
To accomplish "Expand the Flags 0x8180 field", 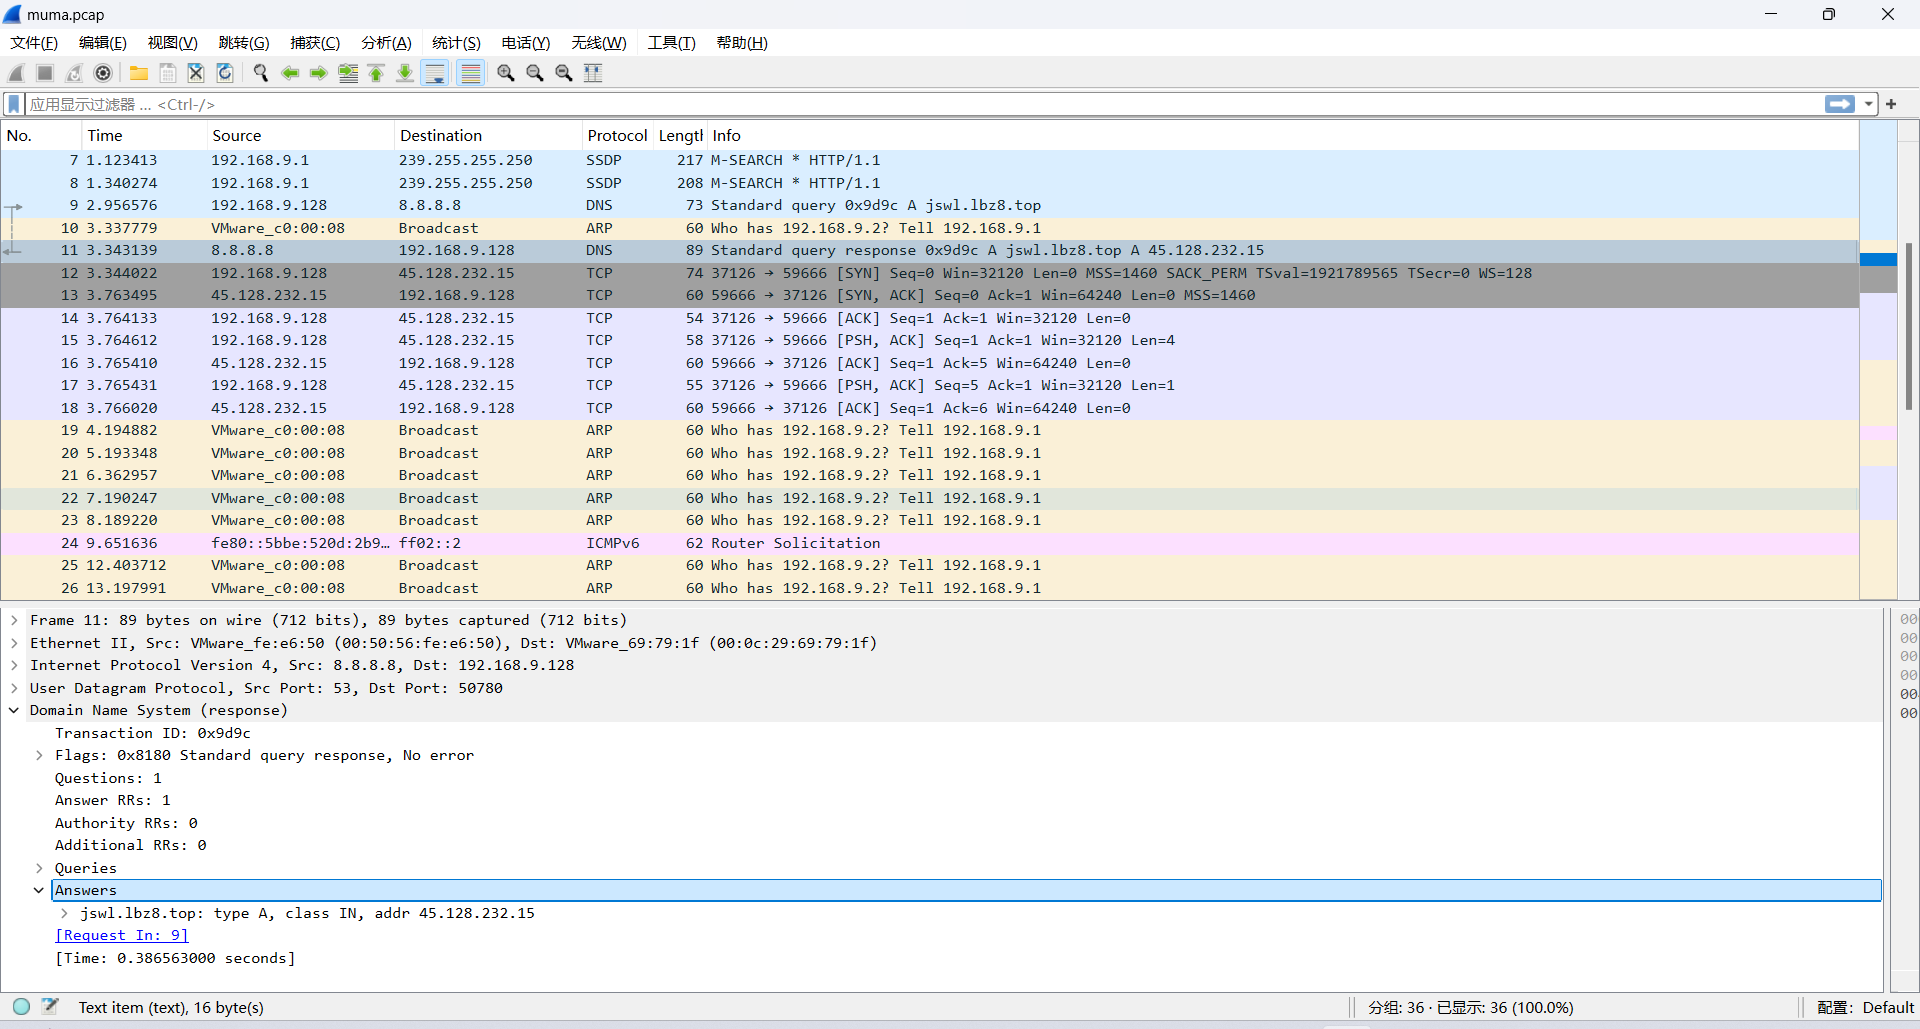I will 39,755.
